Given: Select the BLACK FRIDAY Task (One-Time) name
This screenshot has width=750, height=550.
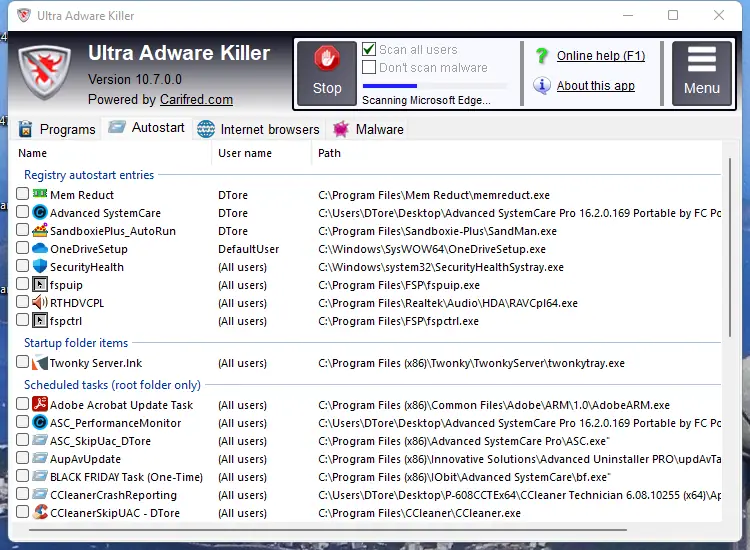Looking at the screenshot, I should (x=126, y=477).
